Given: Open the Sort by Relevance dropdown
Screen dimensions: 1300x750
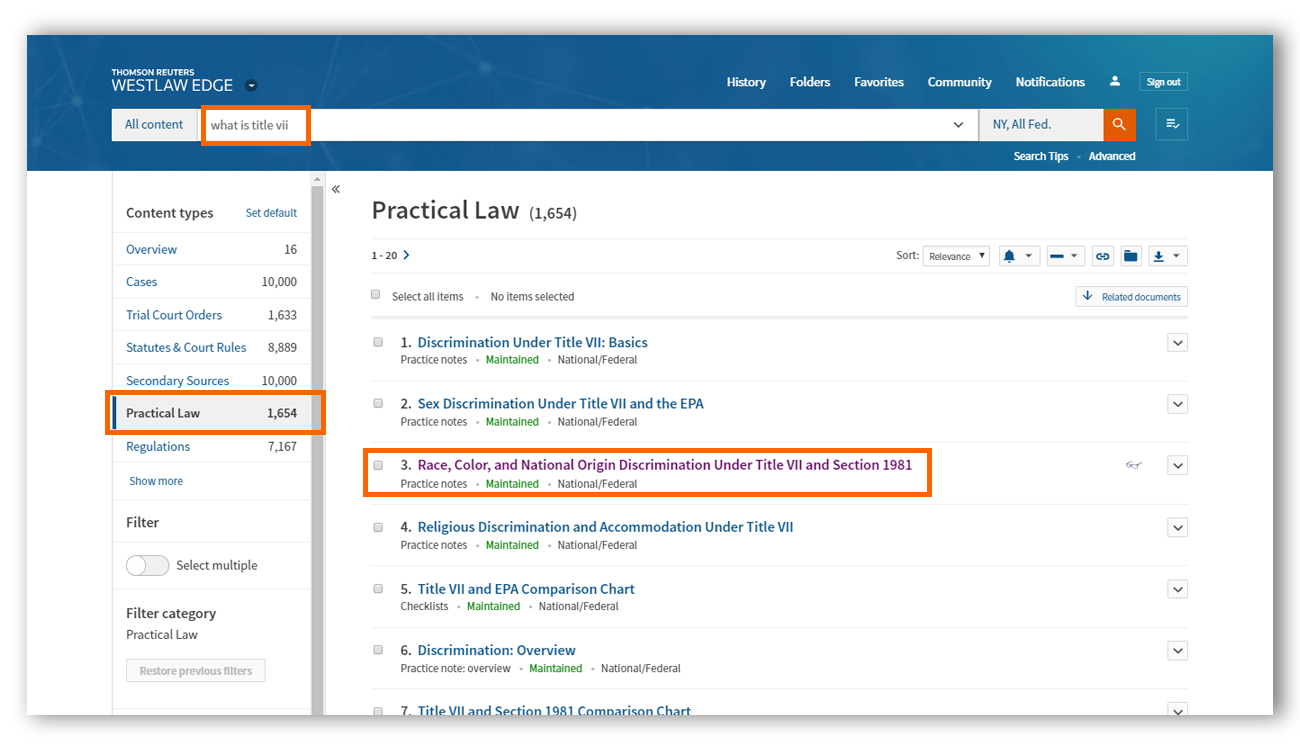Looking at the screenshot, I should click(956, 256).
